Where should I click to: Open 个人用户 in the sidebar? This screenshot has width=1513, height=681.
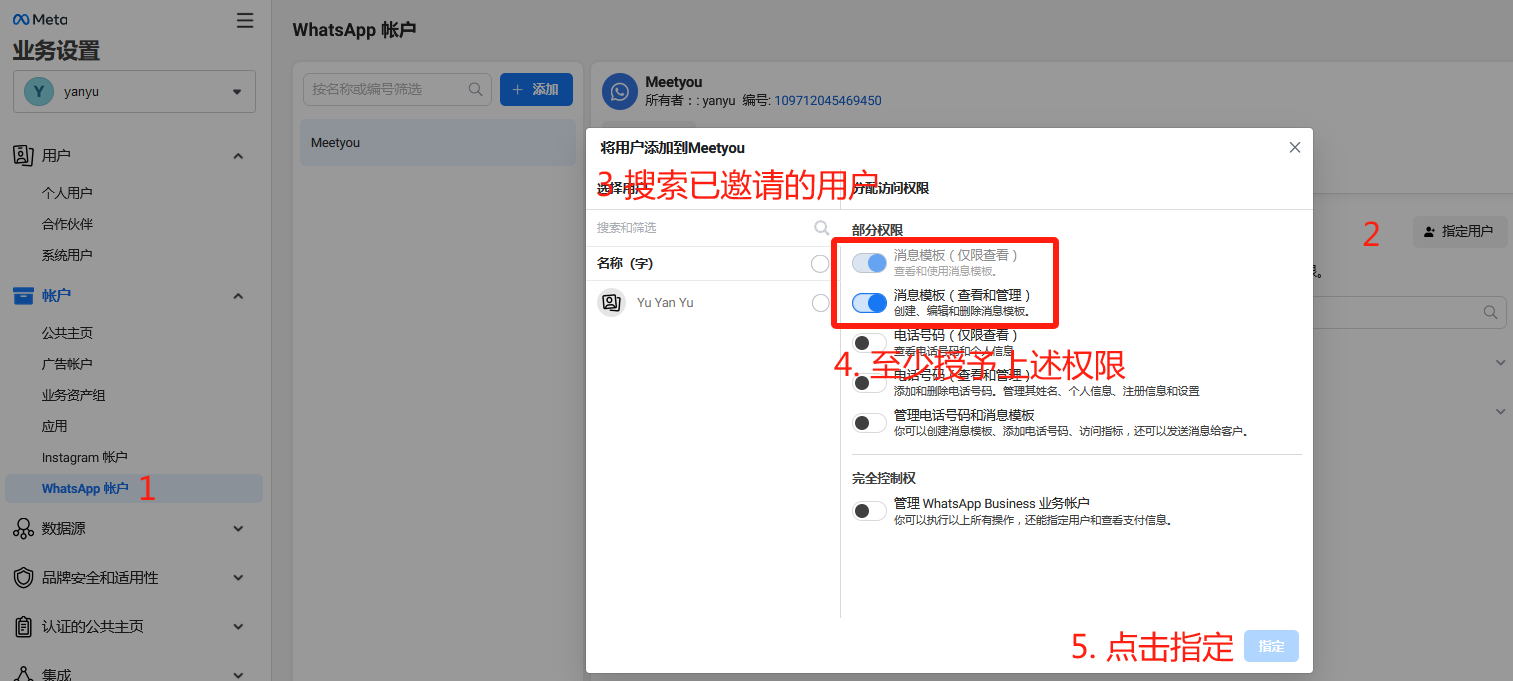tap(67, 193)
